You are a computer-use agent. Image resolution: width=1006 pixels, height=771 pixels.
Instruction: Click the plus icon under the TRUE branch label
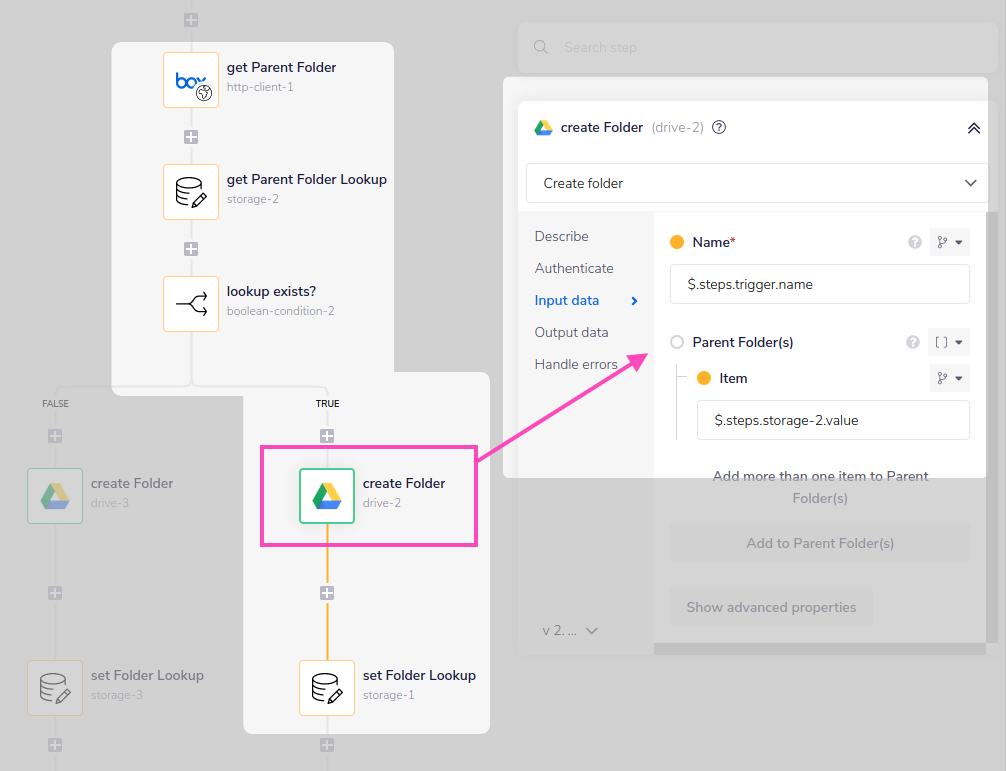[327, 436]
